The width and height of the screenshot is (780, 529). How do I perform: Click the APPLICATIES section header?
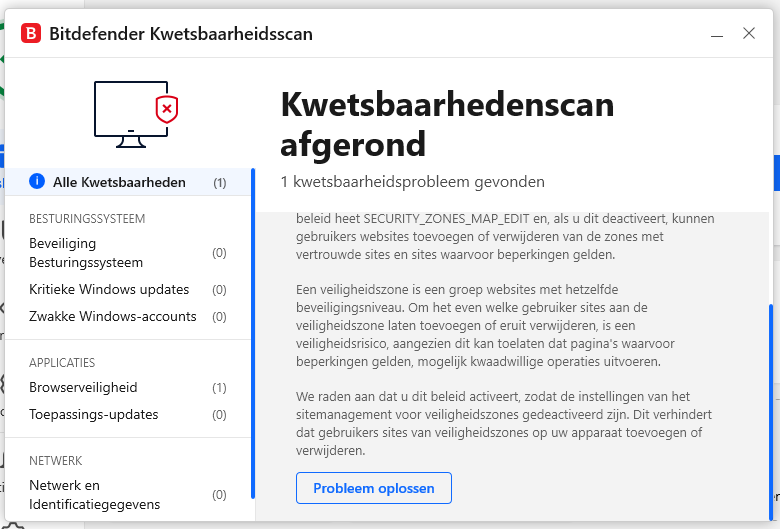[x=62, y=363]
